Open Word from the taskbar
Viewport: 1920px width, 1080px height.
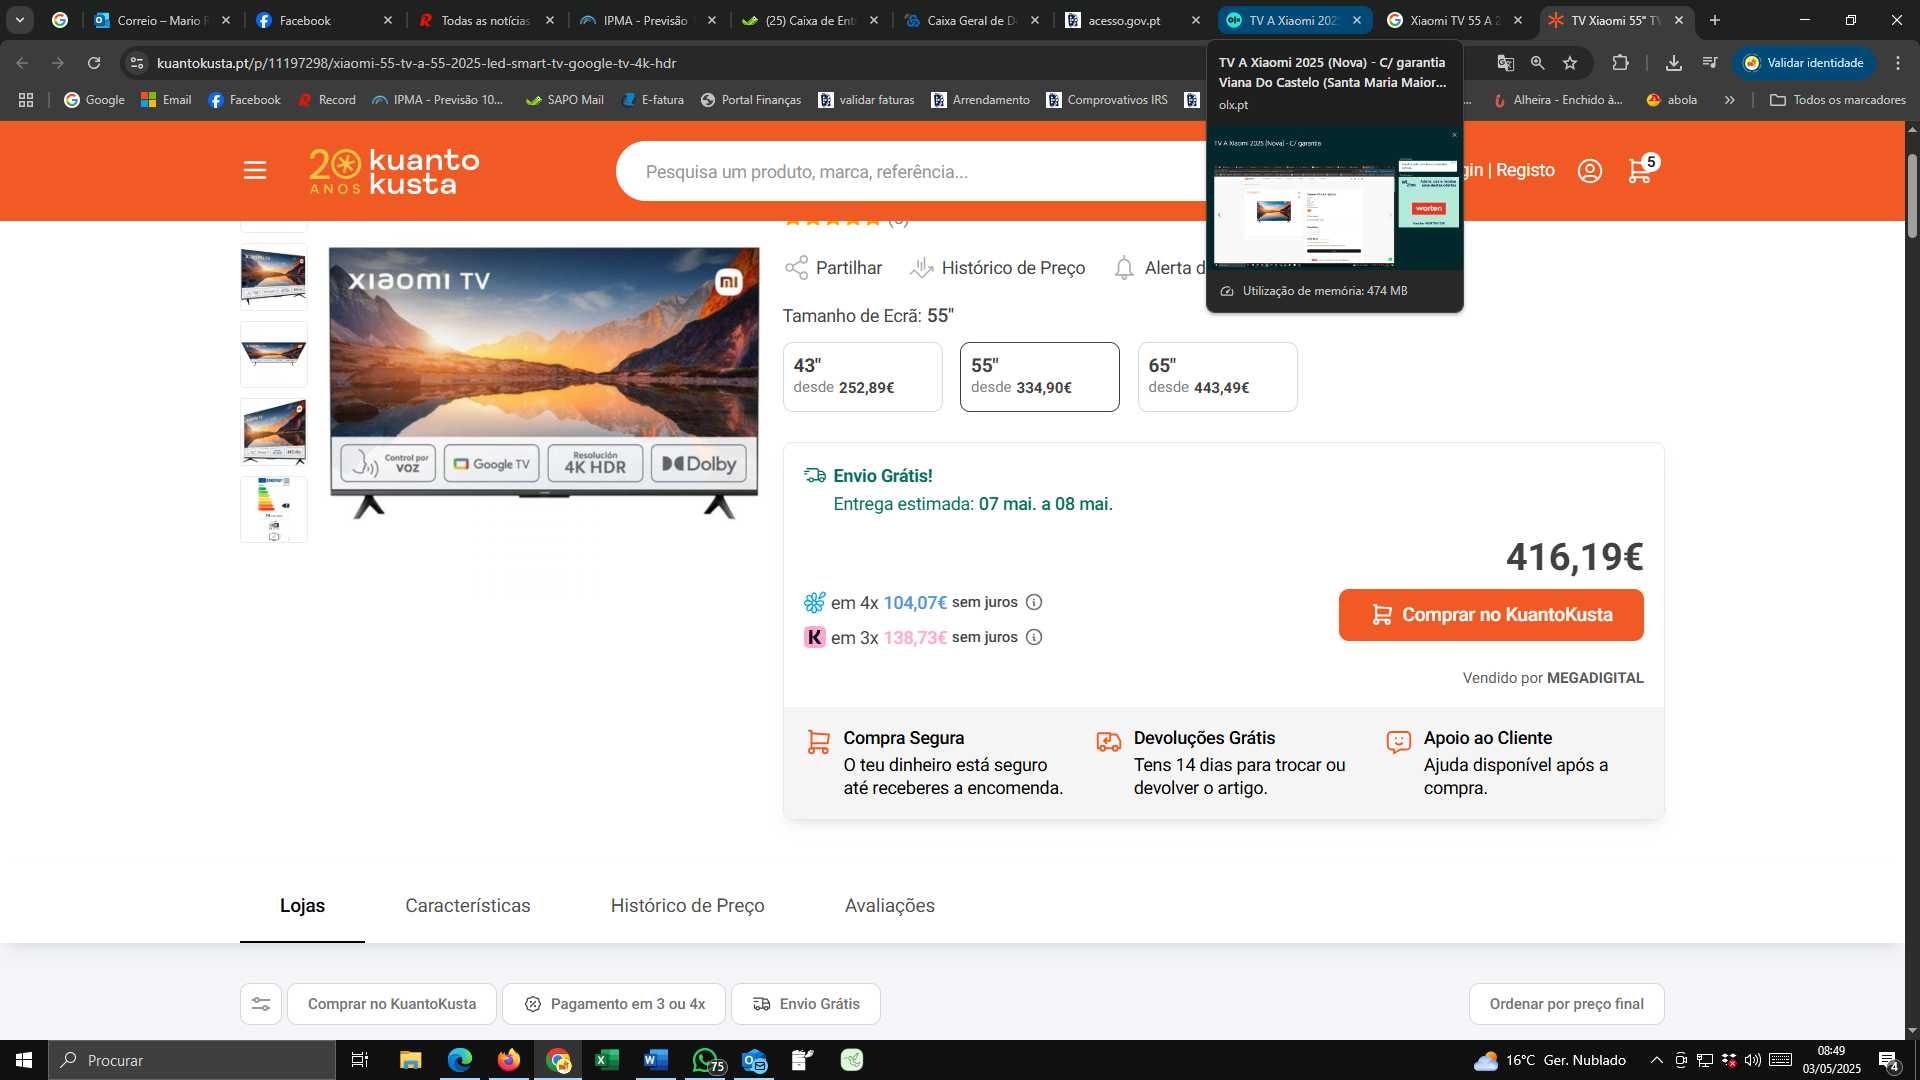656,1060
